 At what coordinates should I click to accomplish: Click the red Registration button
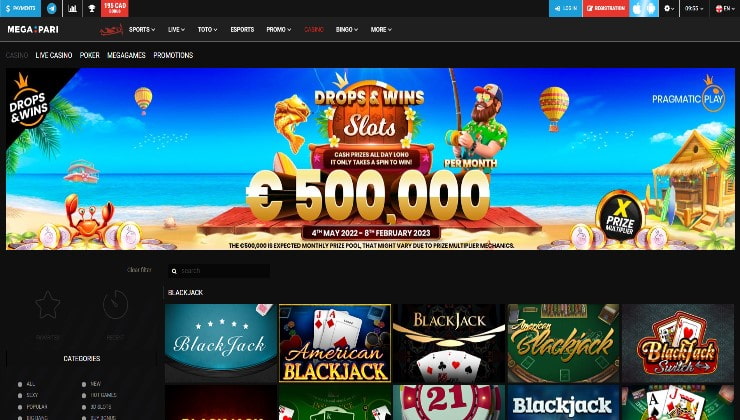tap(606, 8)
